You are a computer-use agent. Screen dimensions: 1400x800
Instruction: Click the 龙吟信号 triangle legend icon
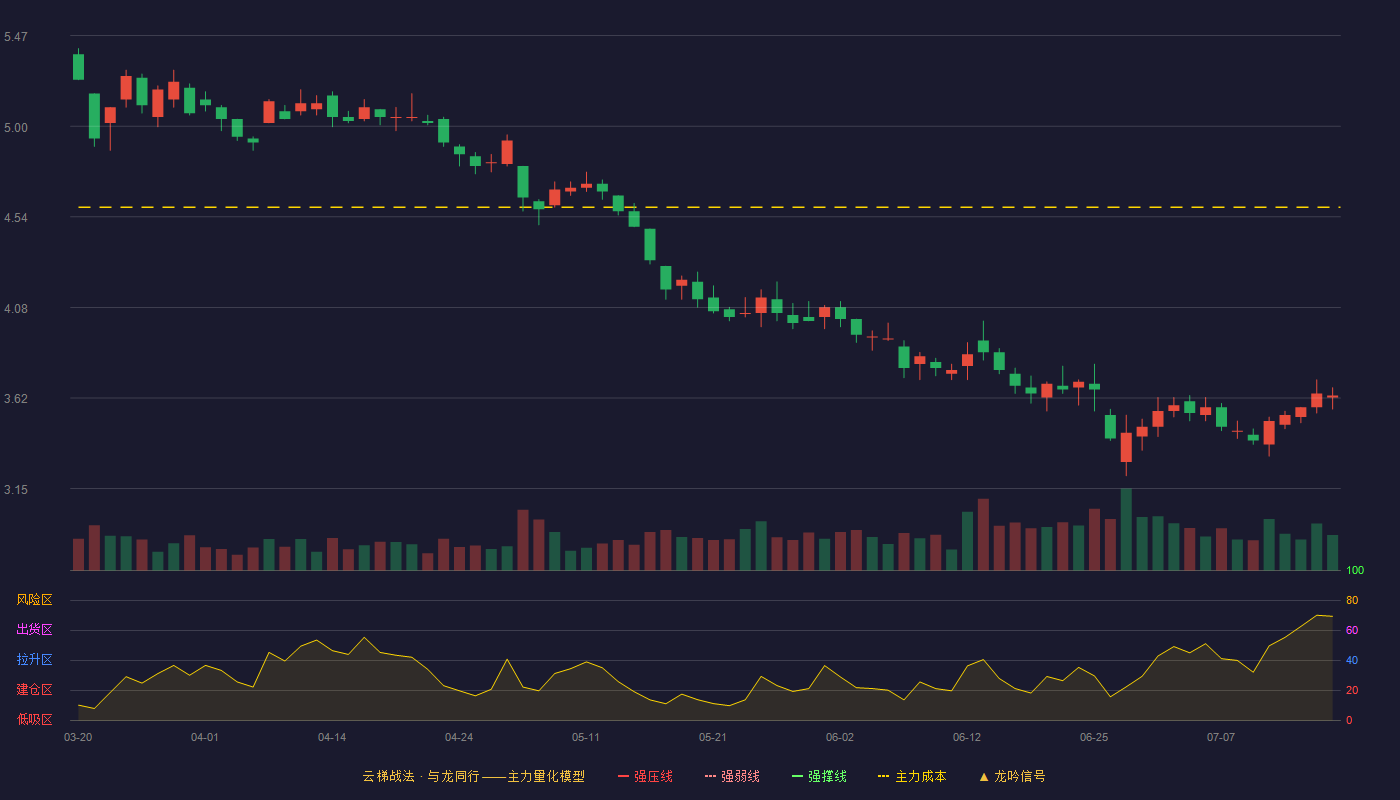[984, 776]
